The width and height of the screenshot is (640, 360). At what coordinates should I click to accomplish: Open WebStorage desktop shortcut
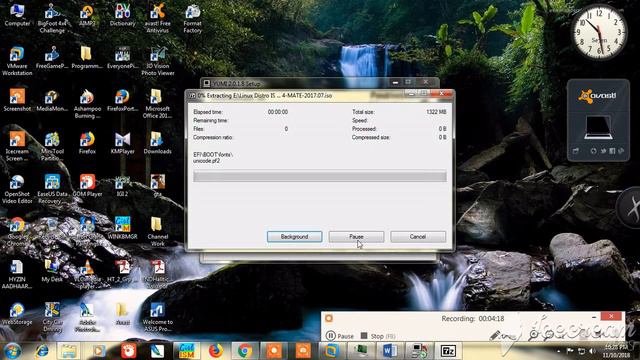pos(17,313)
